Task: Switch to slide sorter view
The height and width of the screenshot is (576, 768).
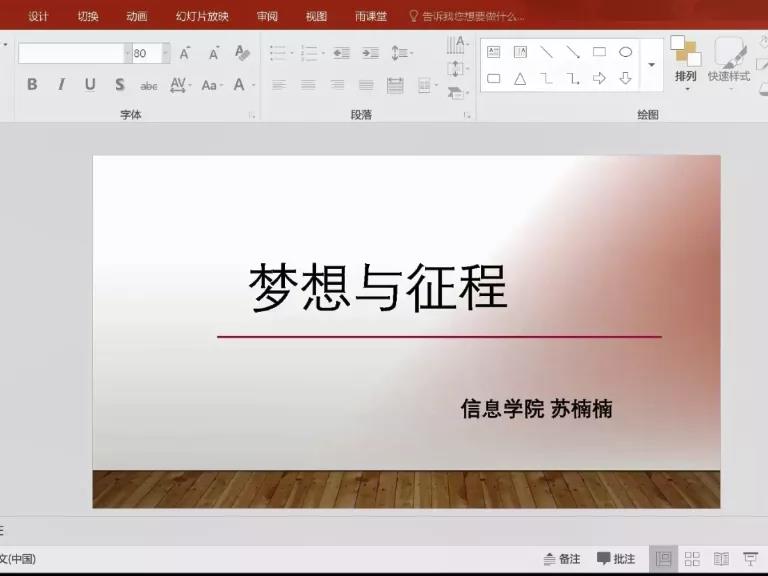Action: (x=692, y=559)
